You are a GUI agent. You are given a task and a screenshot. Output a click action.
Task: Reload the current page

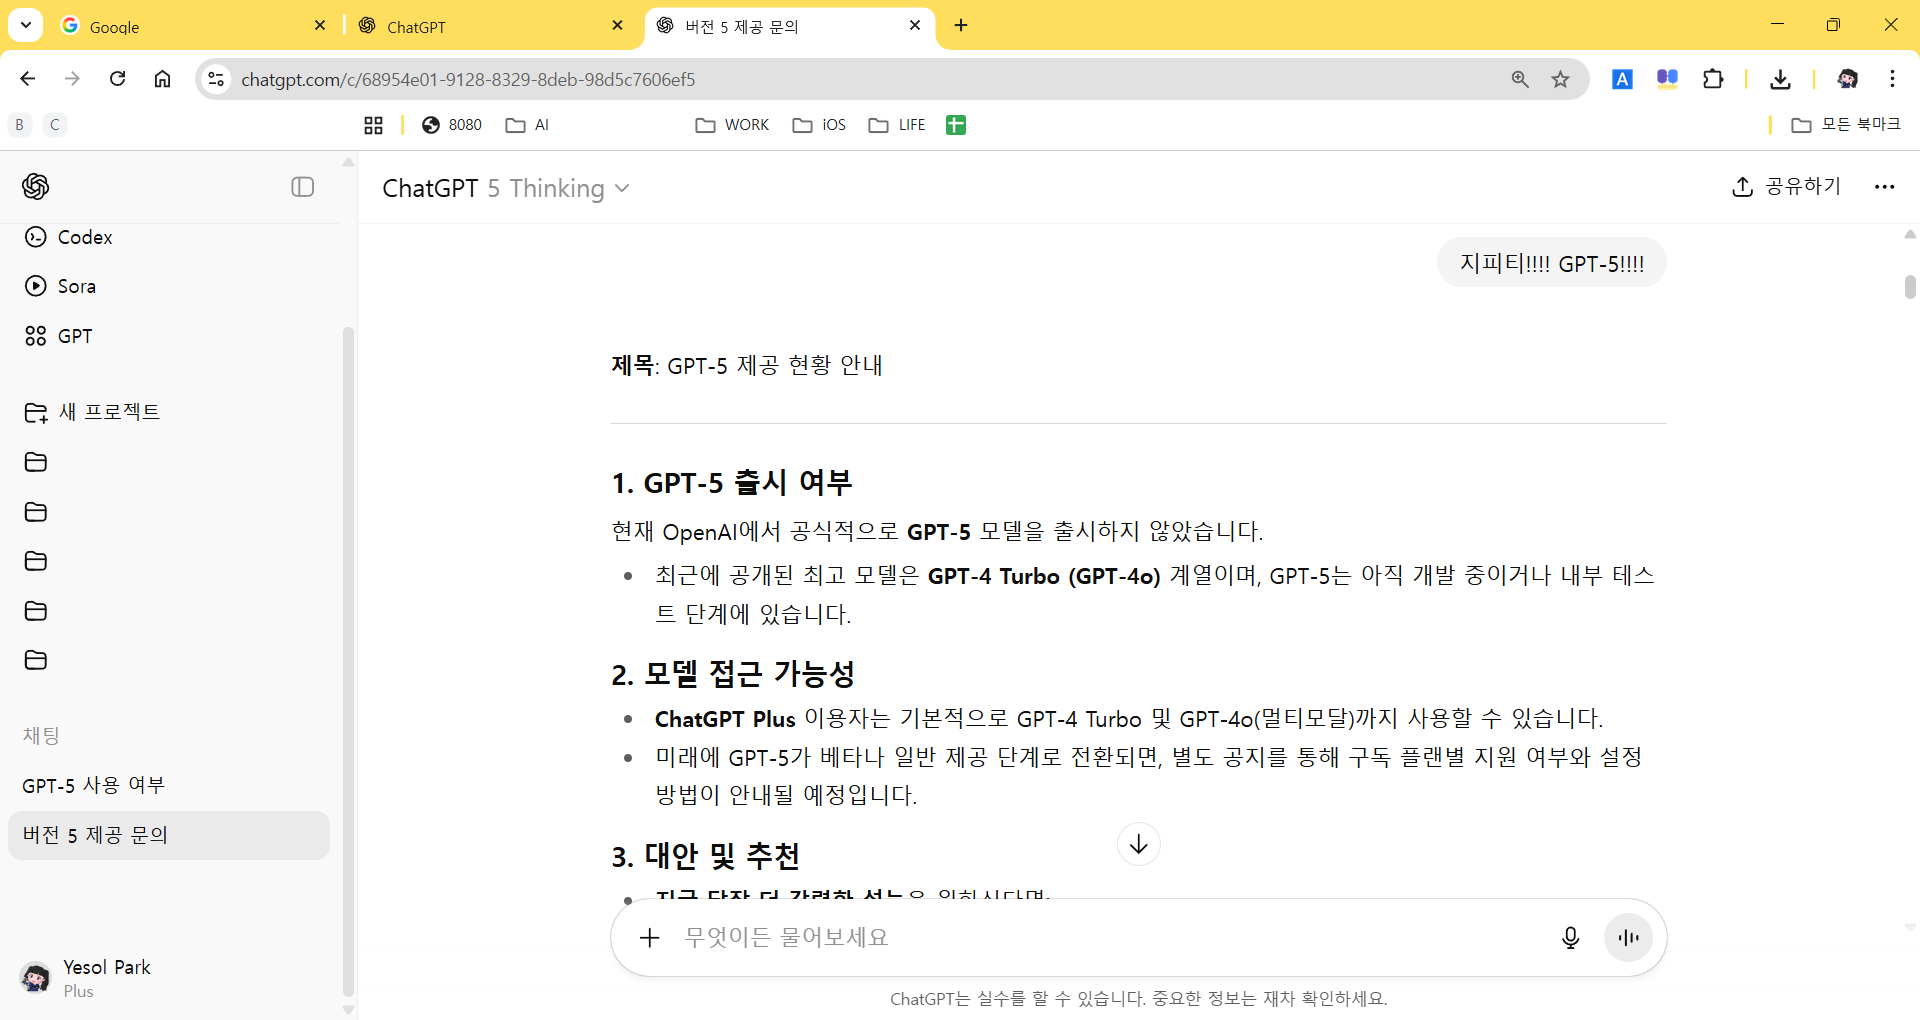pyautogui.click(x=117, y=79)
